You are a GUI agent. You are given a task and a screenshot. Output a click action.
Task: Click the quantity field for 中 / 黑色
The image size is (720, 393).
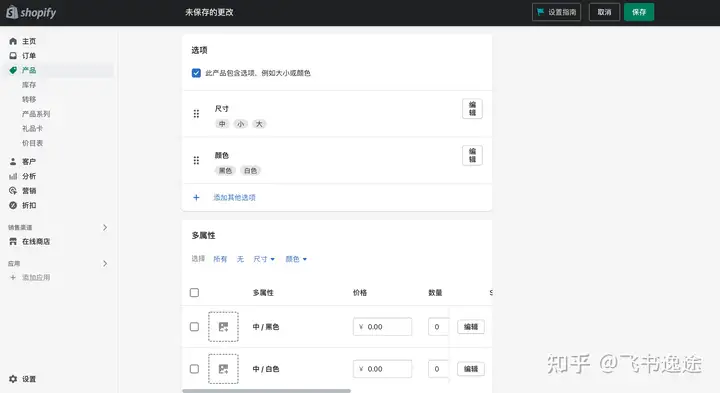[439, 327]
